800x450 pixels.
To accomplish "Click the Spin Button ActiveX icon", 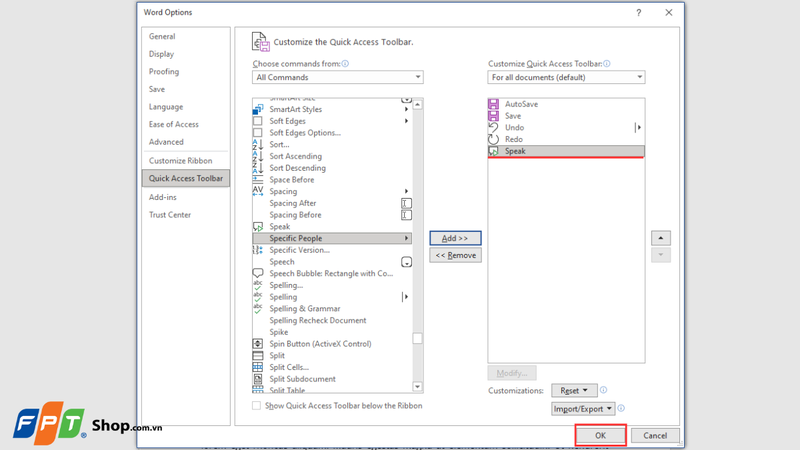I will (x=258, y=344).
